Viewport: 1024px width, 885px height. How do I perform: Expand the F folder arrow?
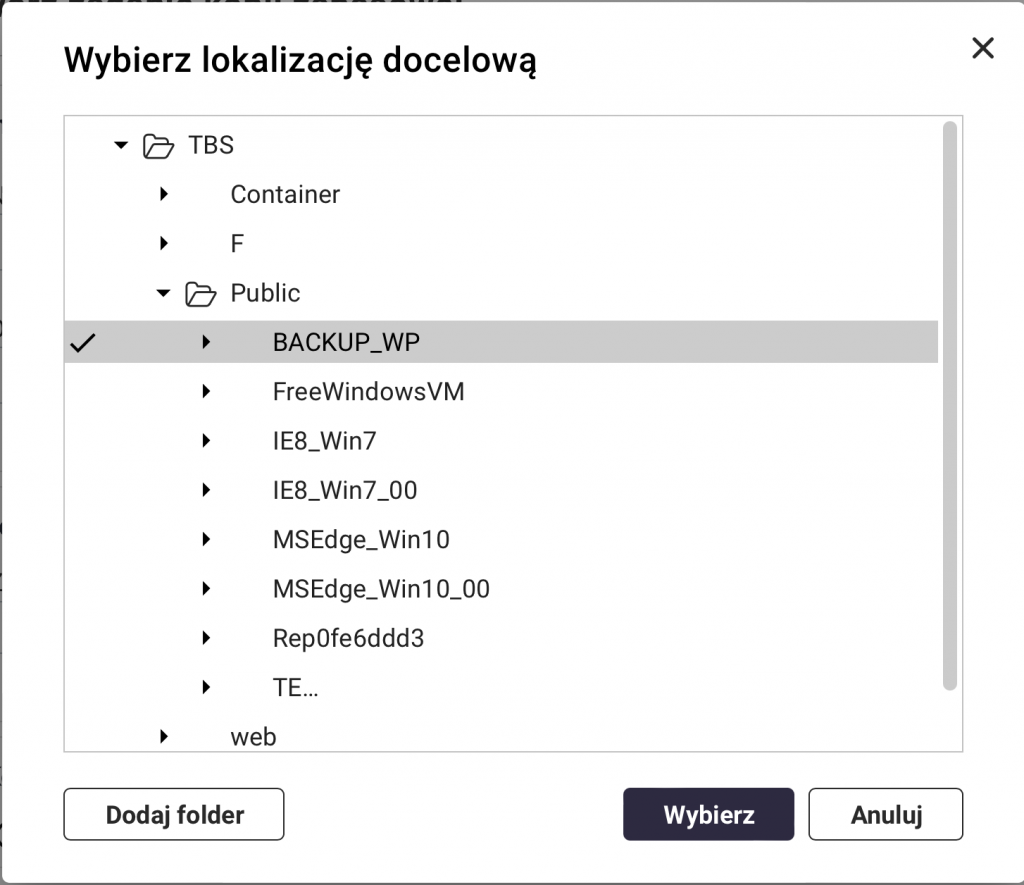pyautogui.click(x=164, y=244)
